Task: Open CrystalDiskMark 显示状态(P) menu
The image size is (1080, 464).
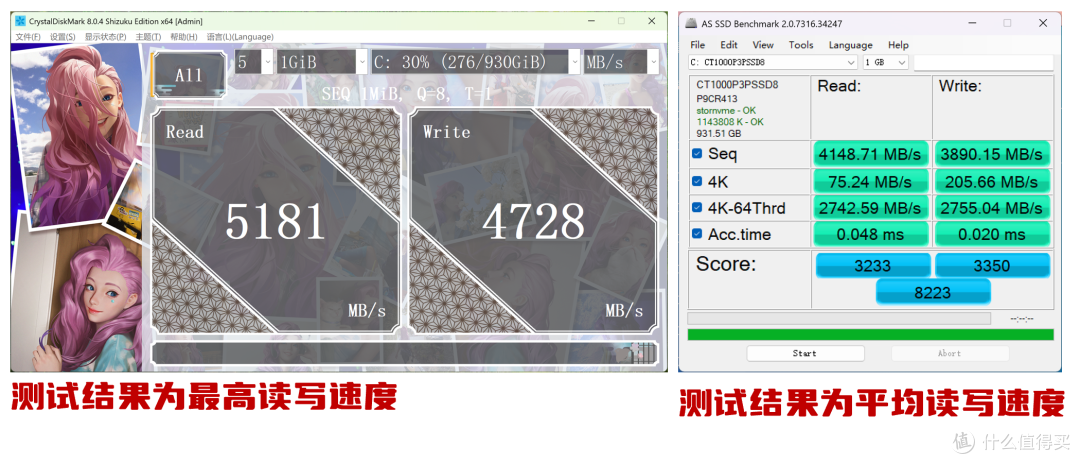Action: click(x=105, y=36)
